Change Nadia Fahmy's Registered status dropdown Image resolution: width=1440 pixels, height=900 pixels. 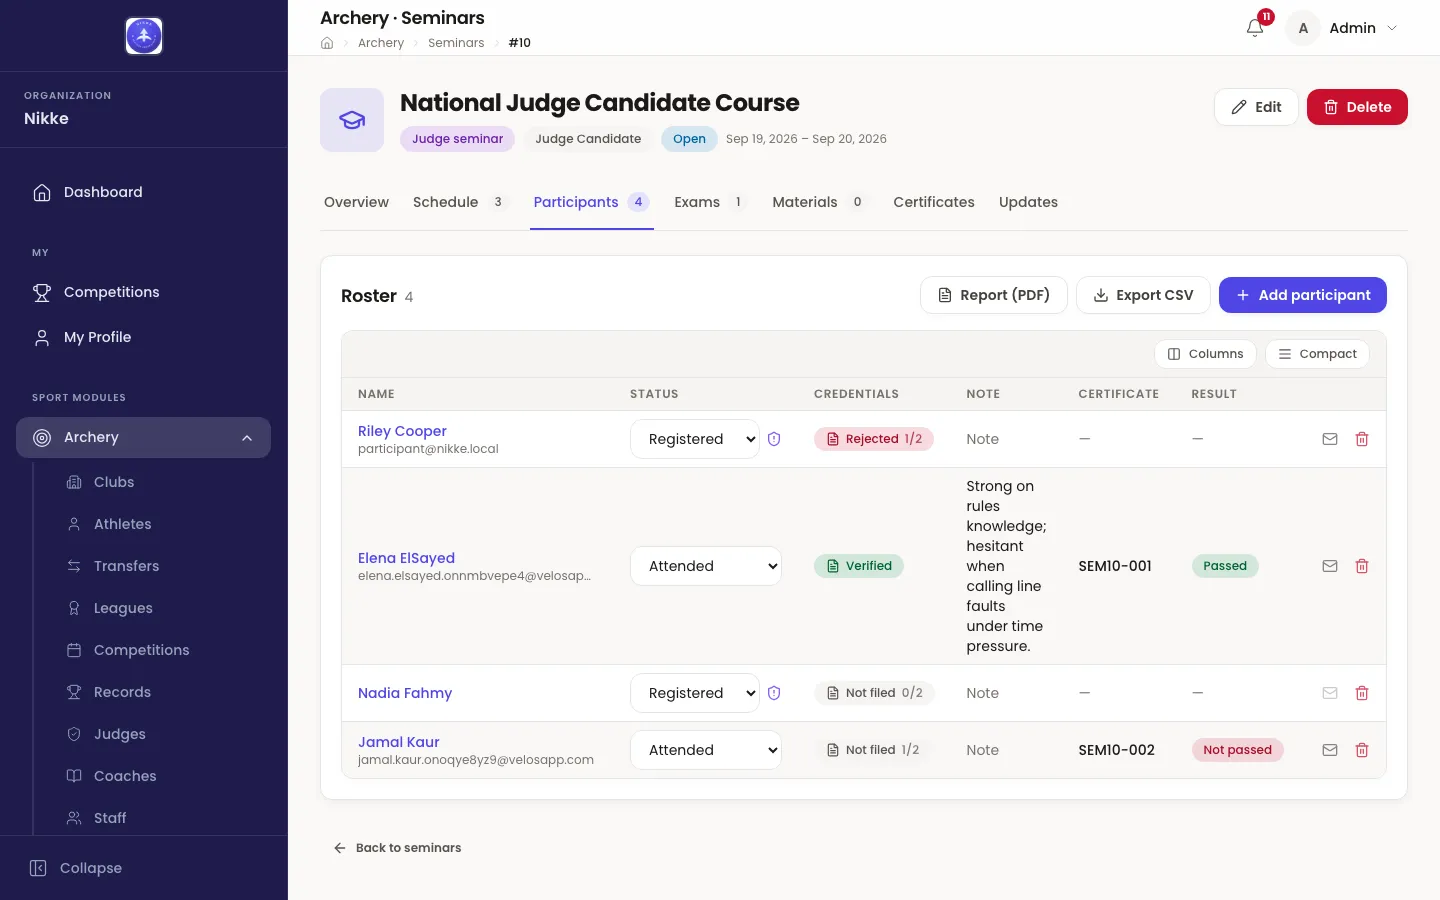[695, 693]
